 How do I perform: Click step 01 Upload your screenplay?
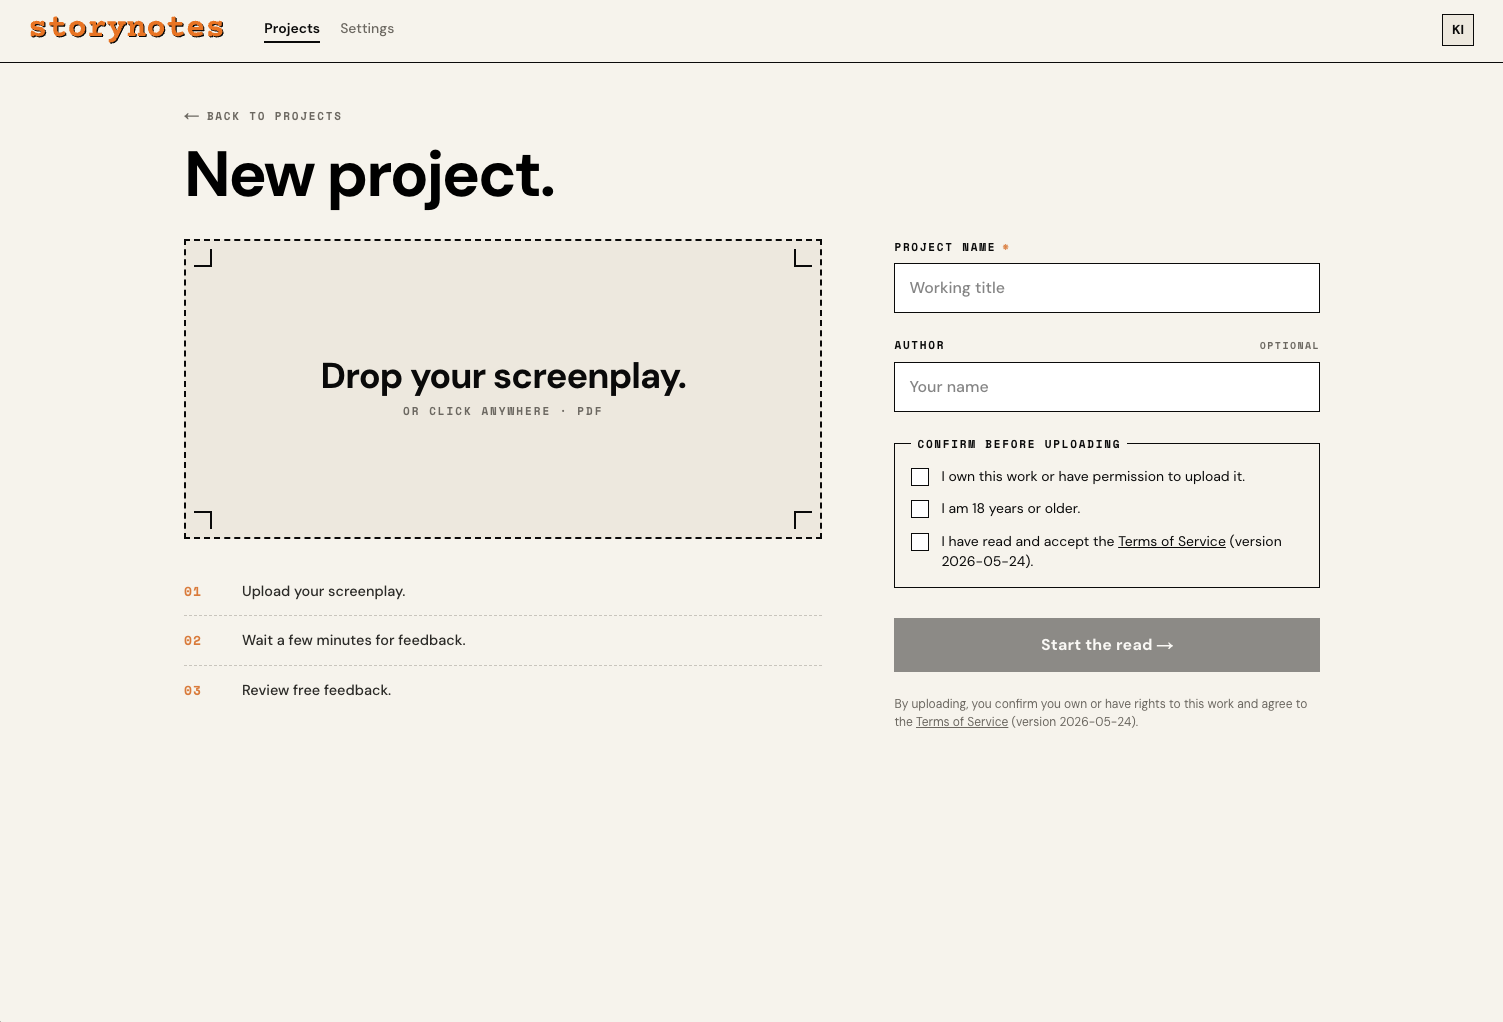pos(503,591)
